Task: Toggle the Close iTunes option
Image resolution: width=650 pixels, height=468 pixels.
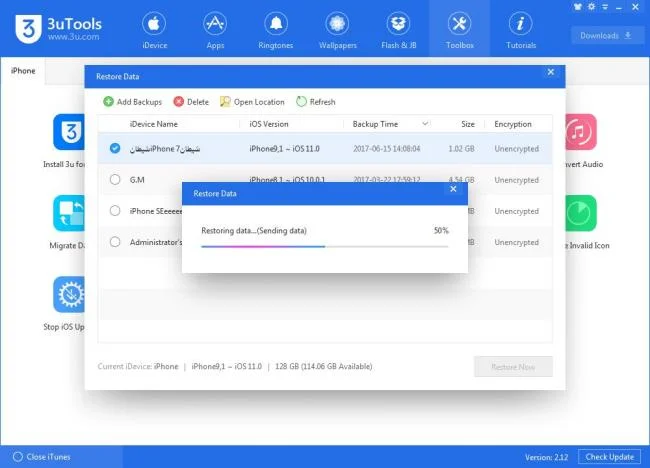Action: point(41,457)
